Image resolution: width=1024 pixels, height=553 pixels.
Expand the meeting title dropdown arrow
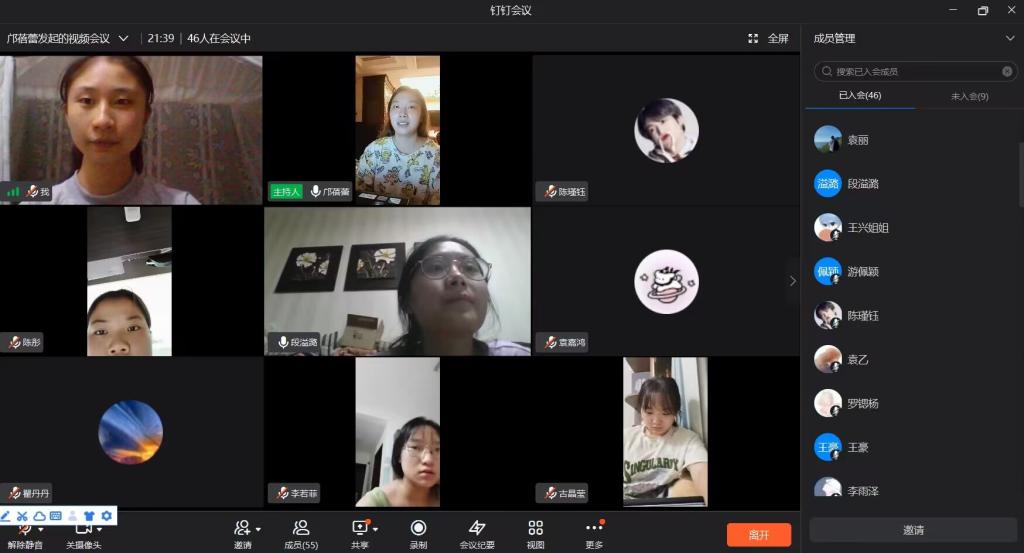coord(124,38)
